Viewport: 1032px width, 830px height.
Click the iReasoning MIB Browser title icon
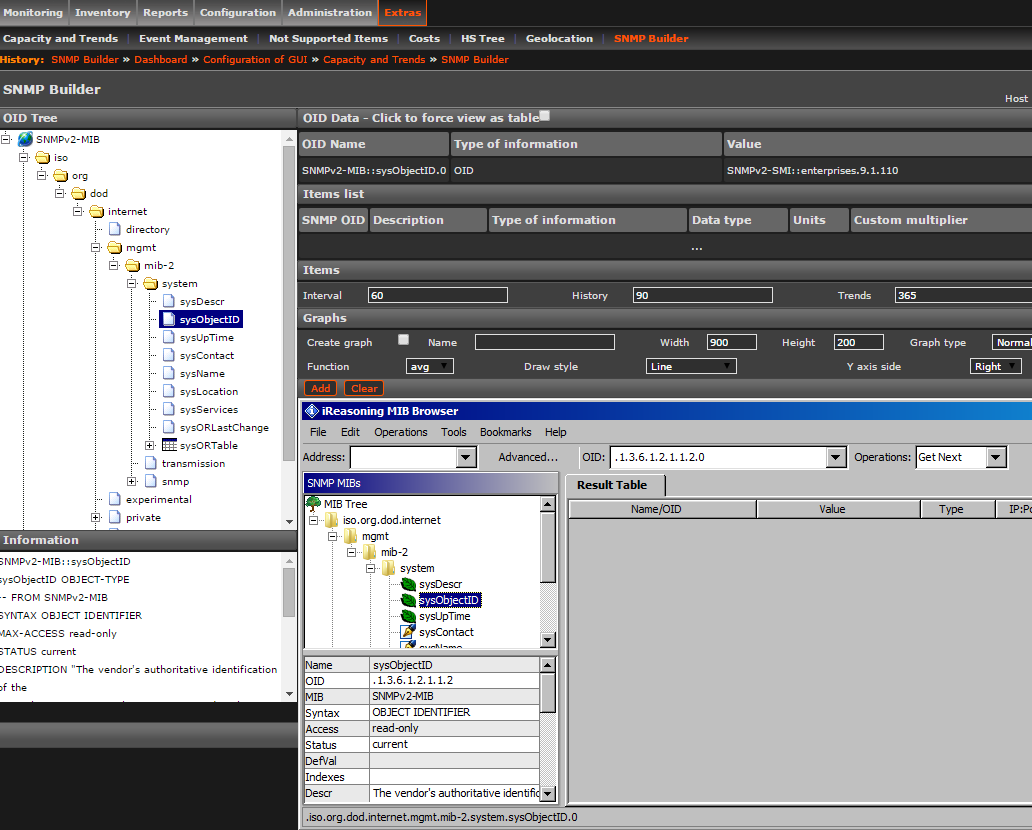(x=311, y=411)
